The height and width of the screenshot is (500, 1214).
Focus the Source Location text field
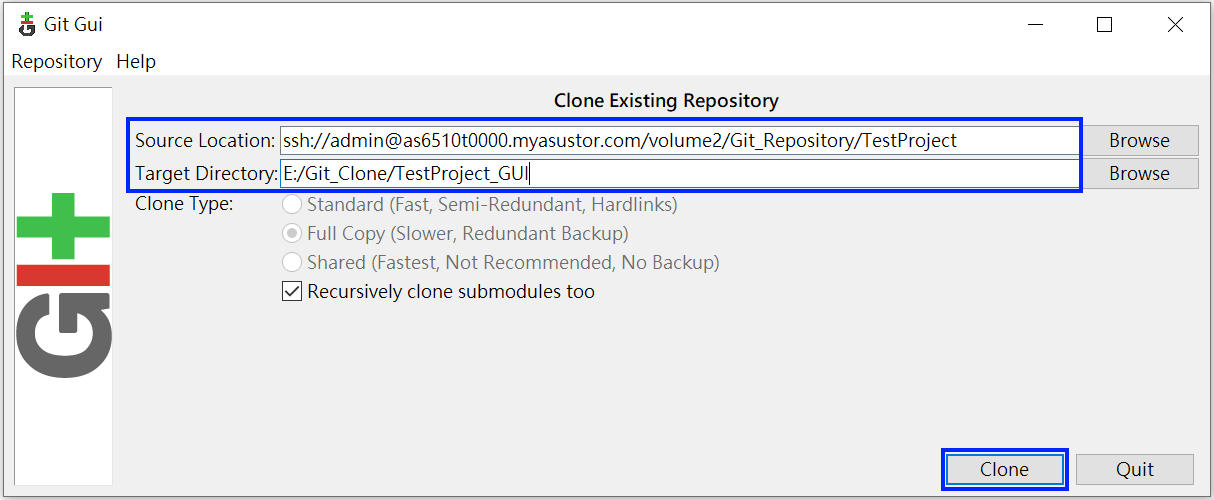click(x=679, y=140)
